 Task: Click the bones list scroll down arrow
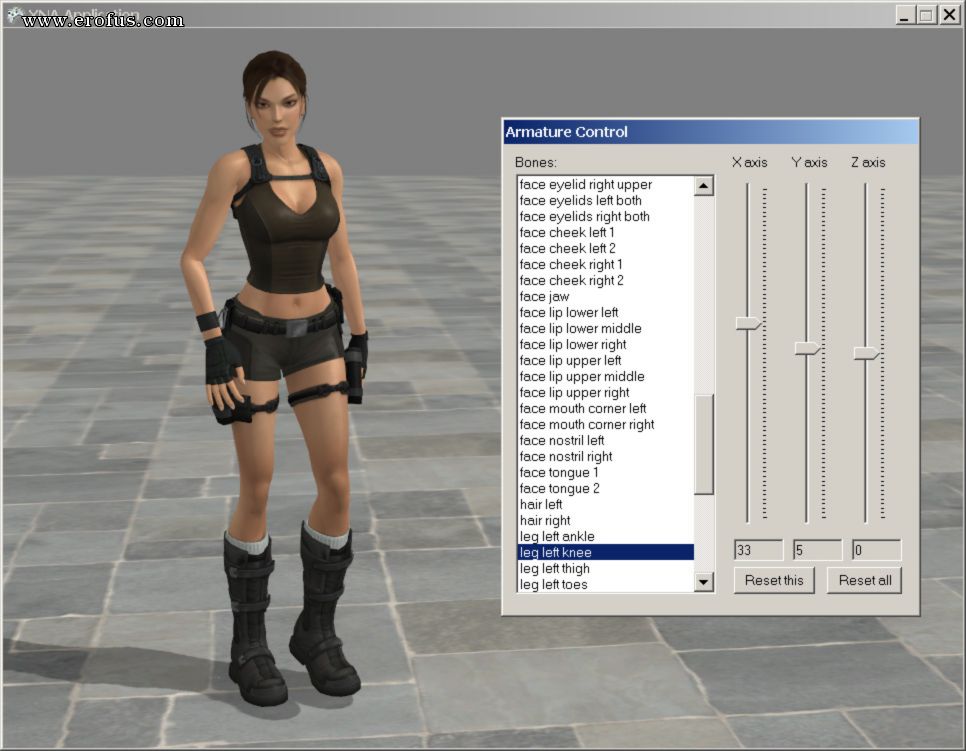tap(704, 582)
